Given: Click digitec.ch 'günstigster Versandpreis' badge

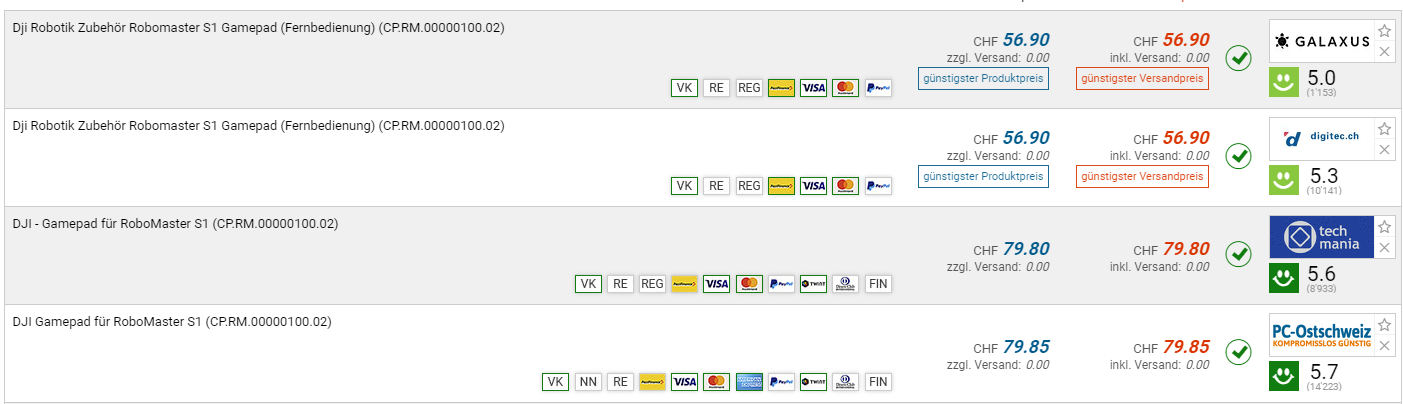Looking at the screenshot, I should [1142, 176].
